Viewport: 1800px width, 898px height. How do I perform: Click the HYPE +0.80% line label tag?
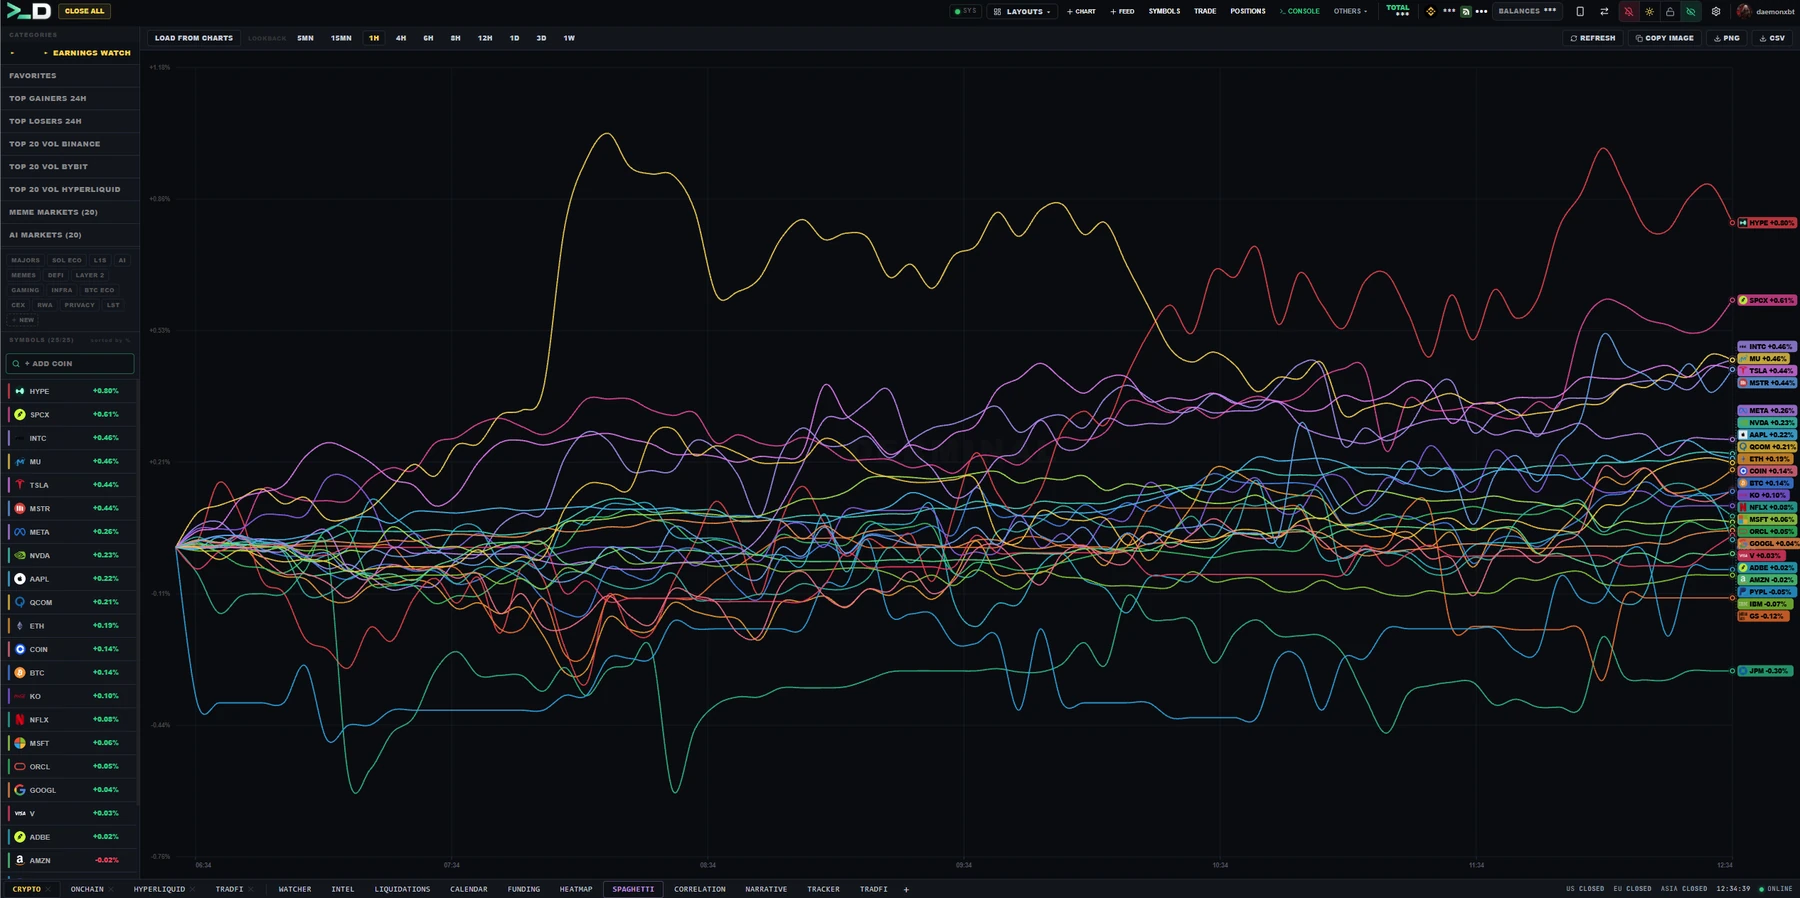tap(1767, 223)
